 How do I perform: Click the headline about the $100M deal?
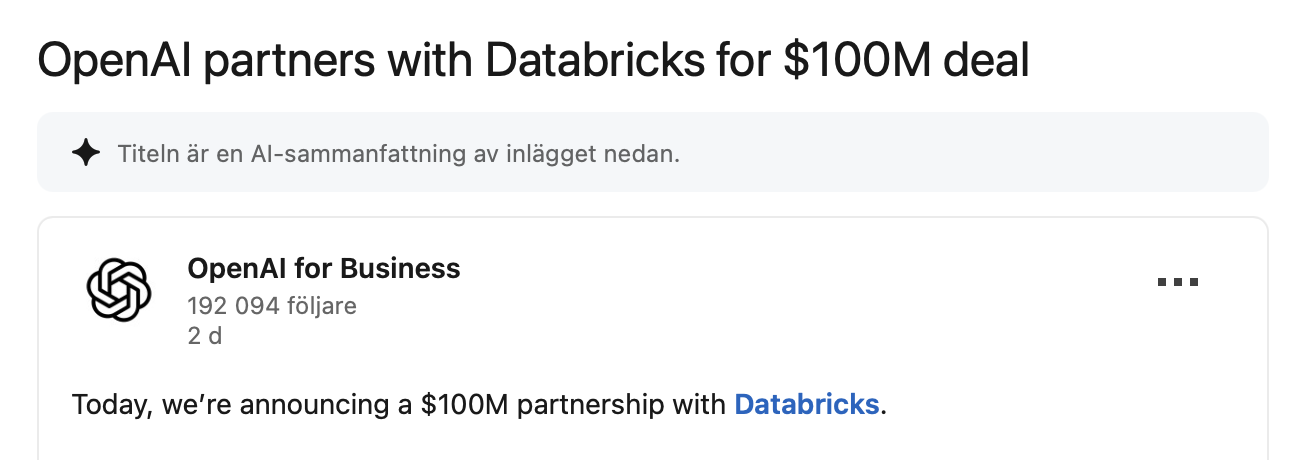(532, 61)
